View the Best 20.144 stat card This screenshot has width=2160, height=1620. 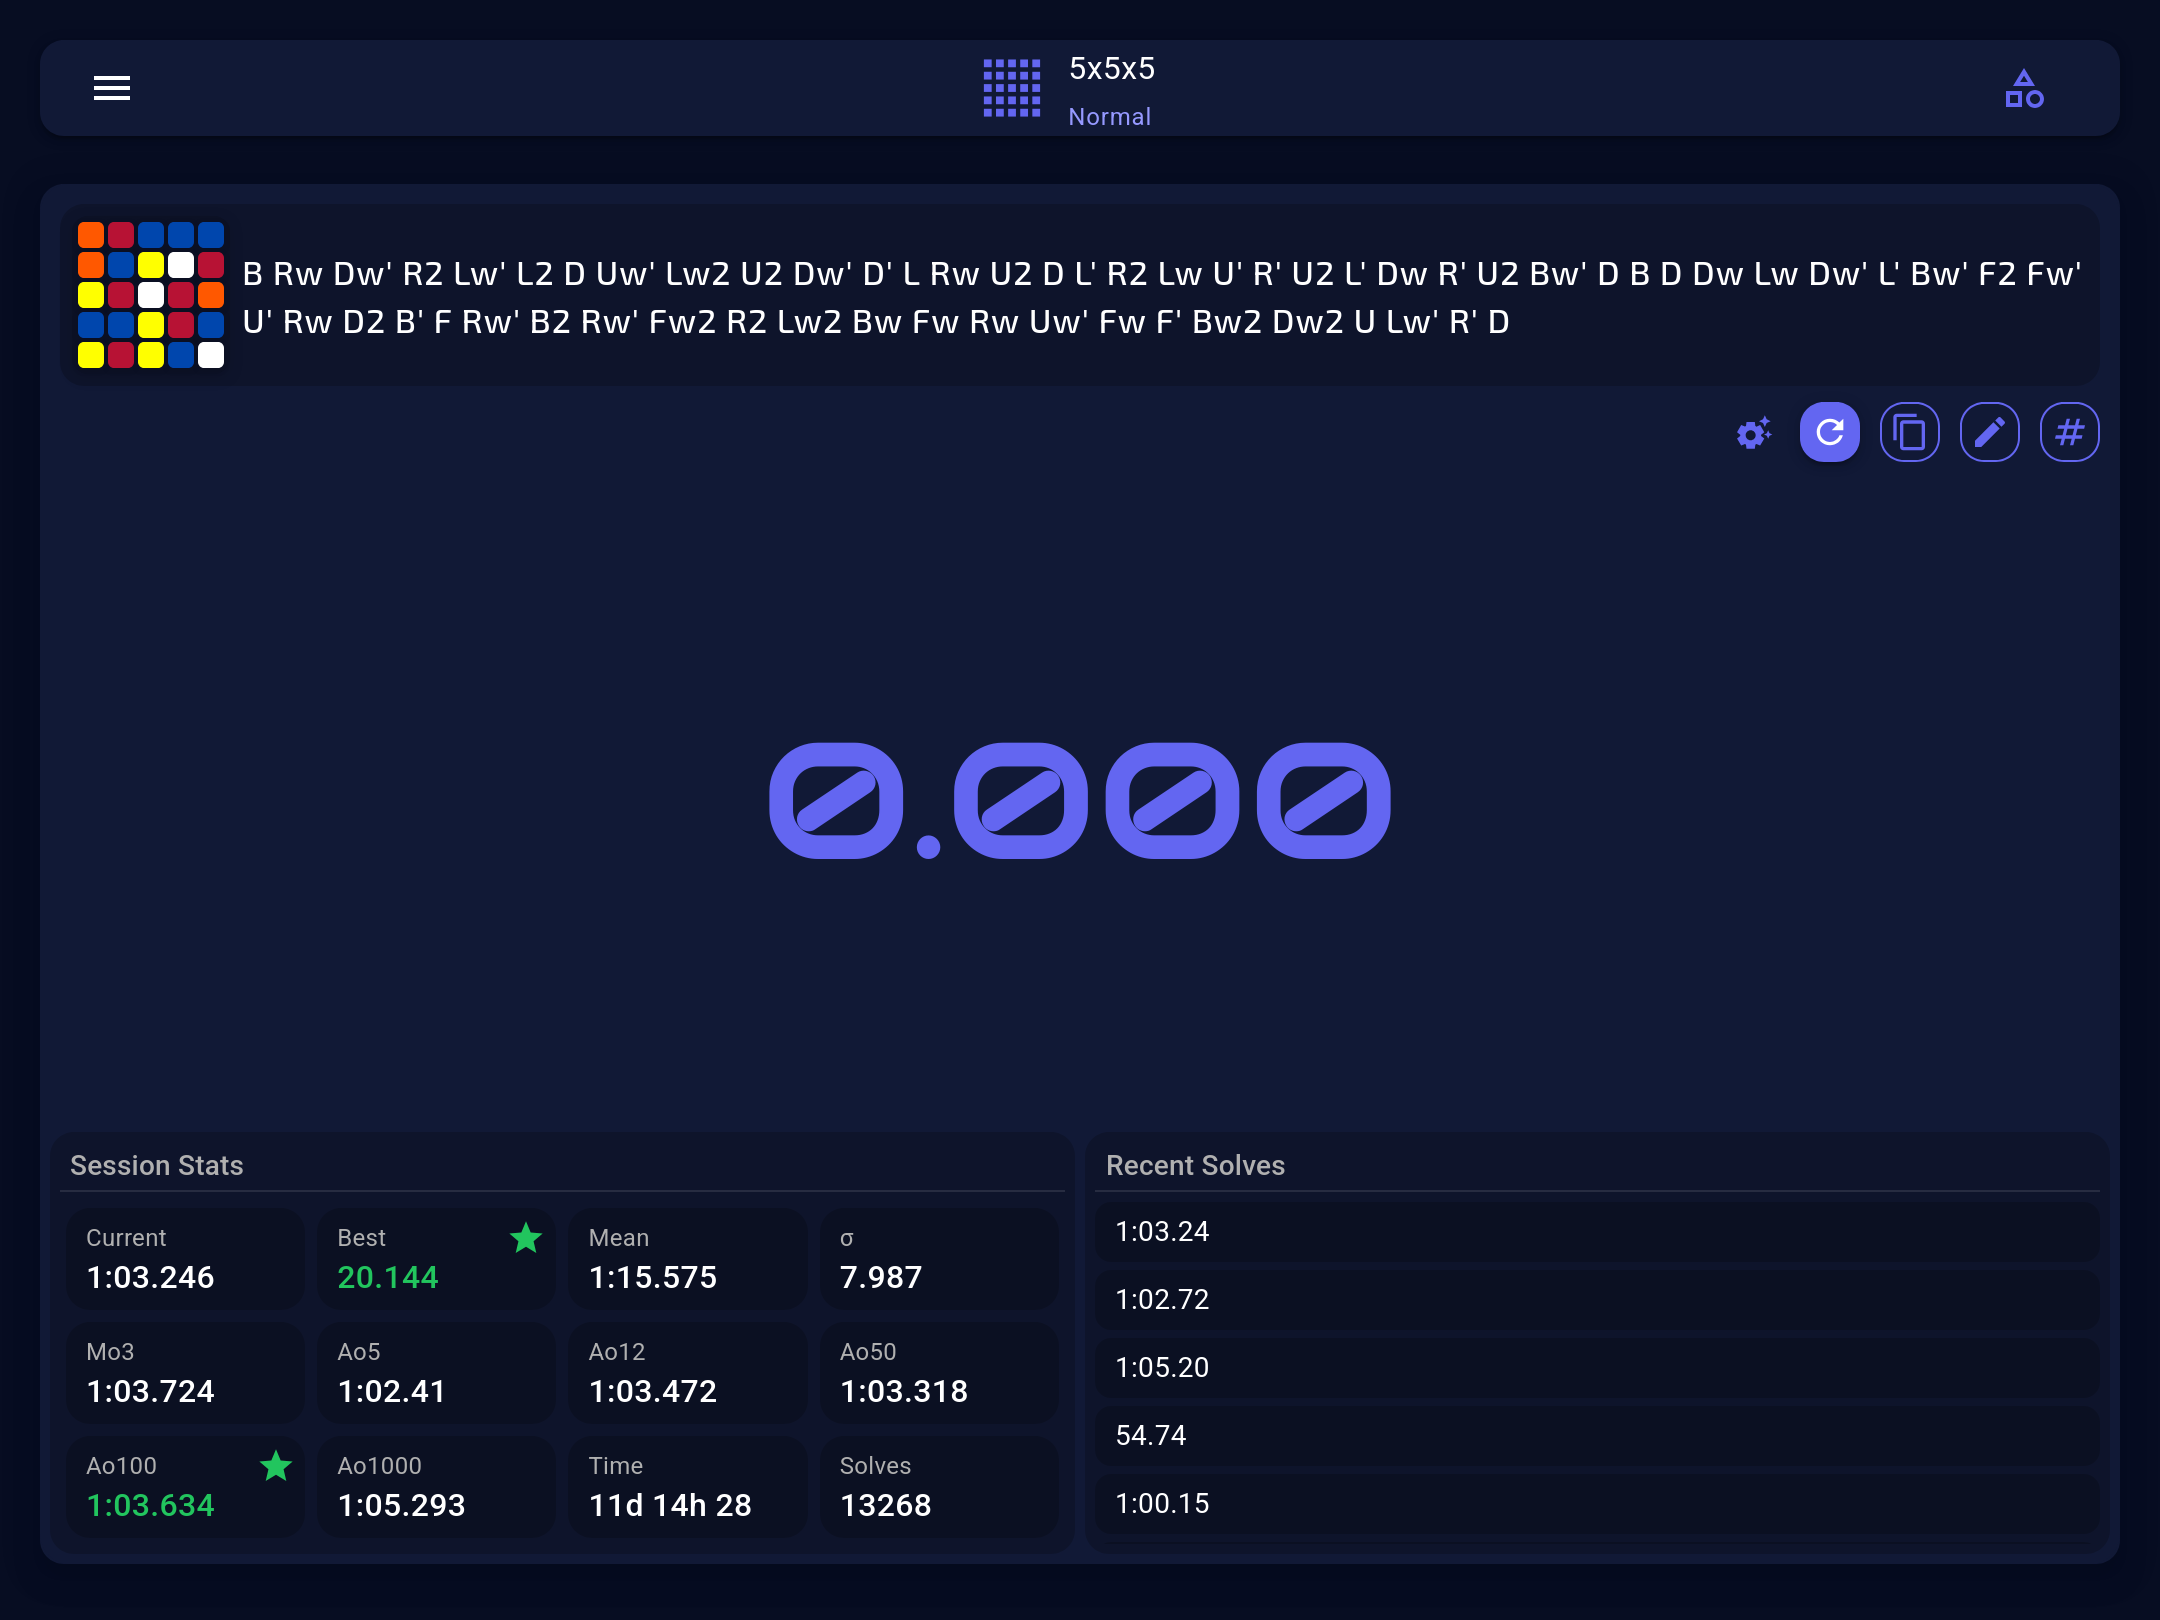click(x=436, y=1259)
